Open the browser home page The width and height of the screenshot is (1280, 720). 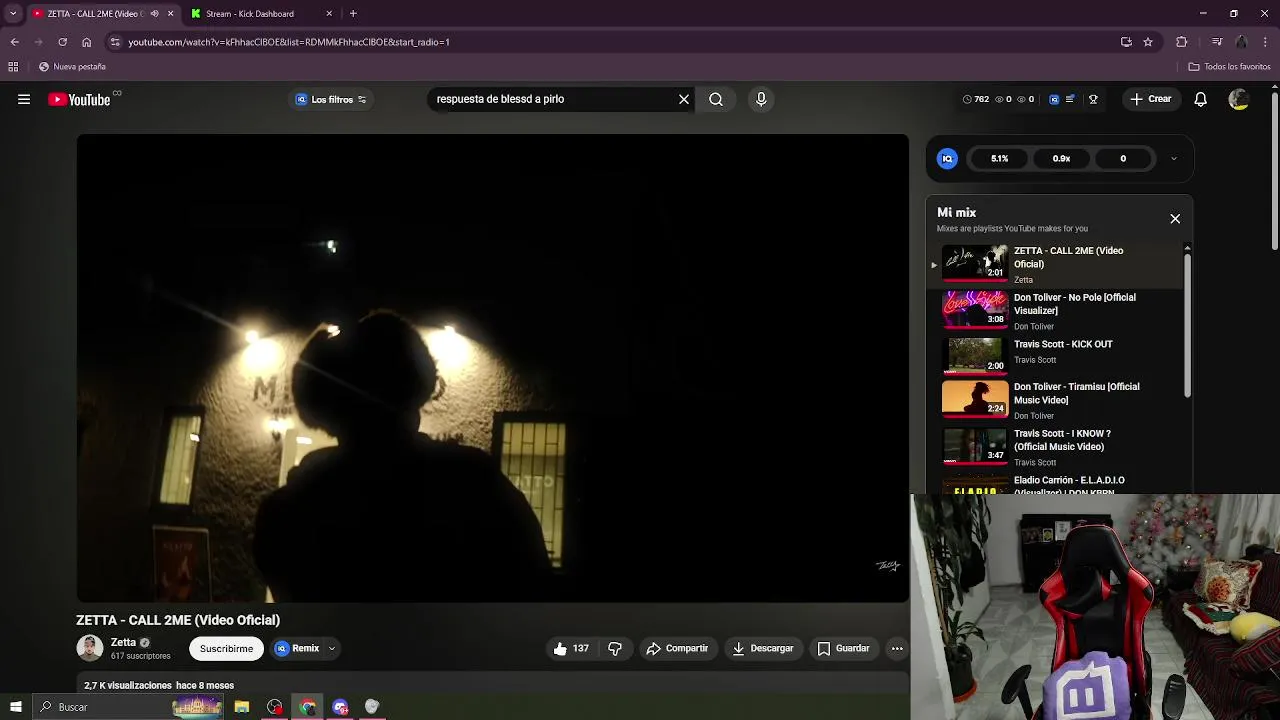[x=86, y=42]
